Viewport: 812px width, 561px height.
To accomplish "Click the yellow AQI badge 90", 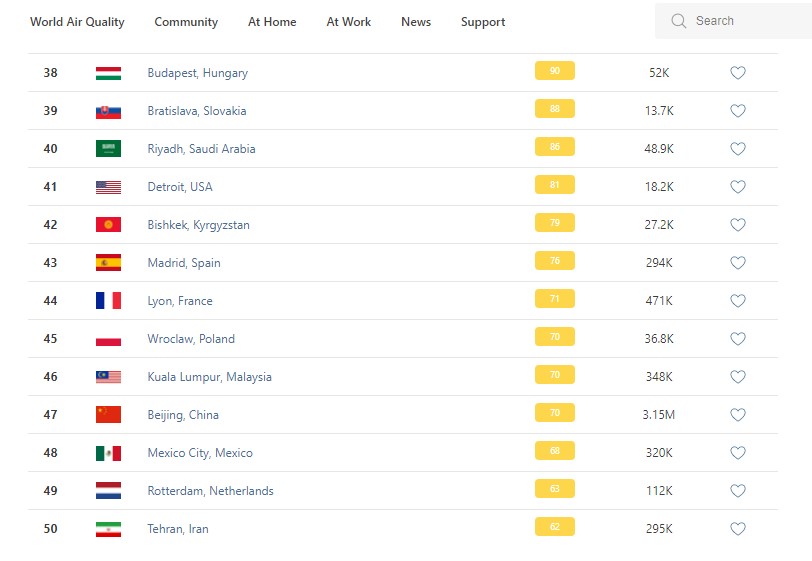I will [x=554, y=71].
